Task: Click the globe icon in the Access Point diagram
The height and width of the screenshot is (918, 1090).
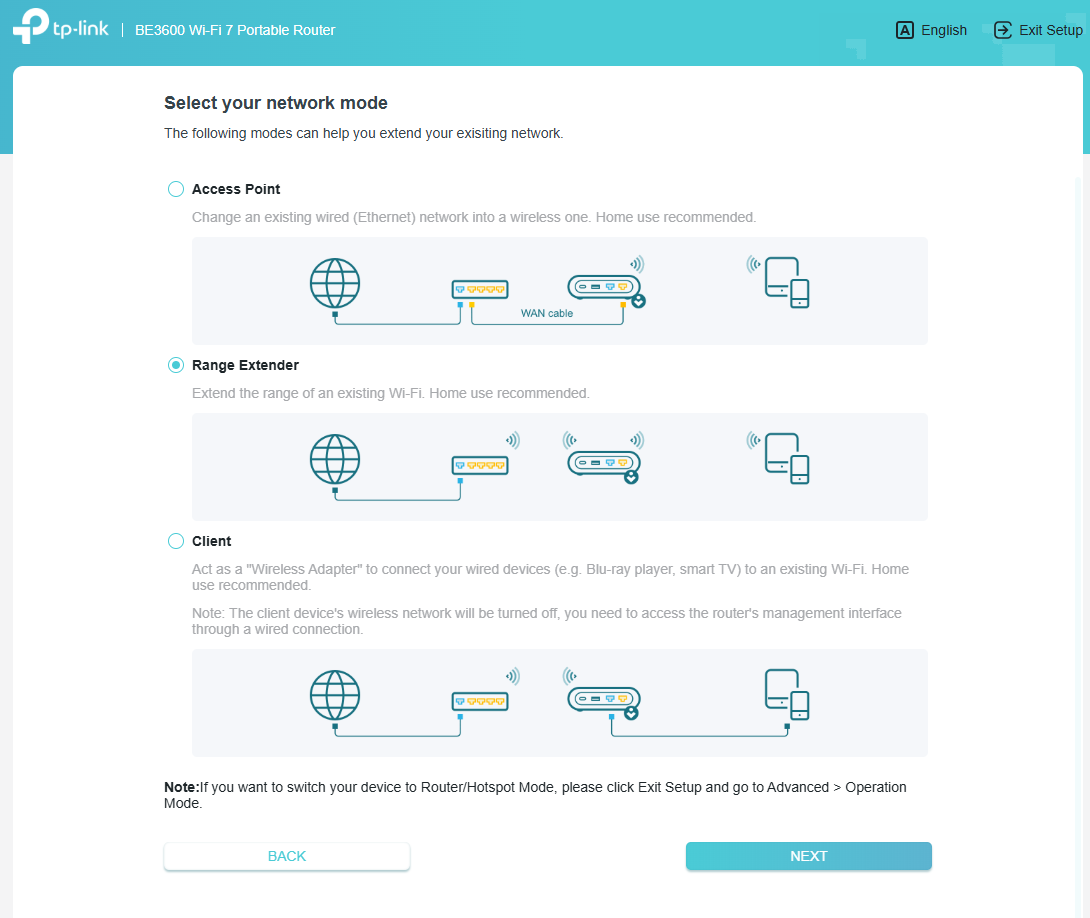Action: coord(335,285)
